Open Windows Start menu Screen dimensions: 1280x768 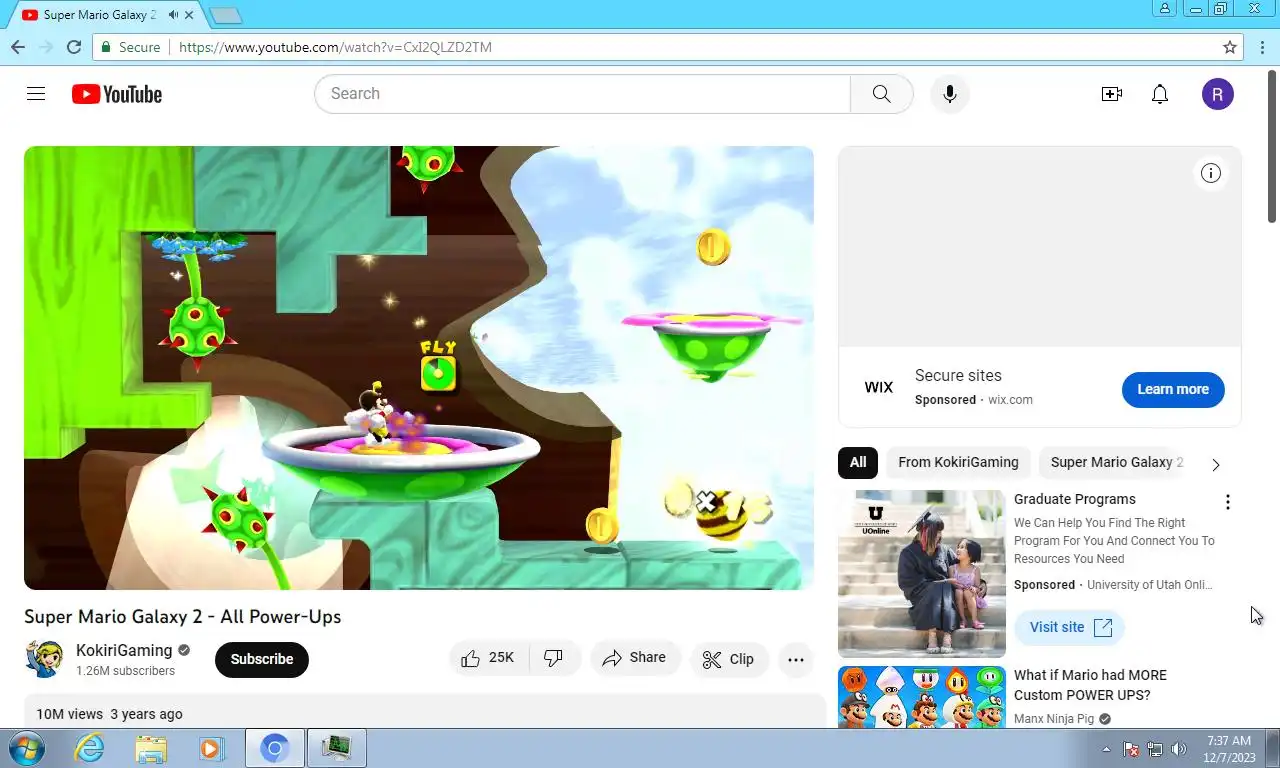(x=26, y=748)
